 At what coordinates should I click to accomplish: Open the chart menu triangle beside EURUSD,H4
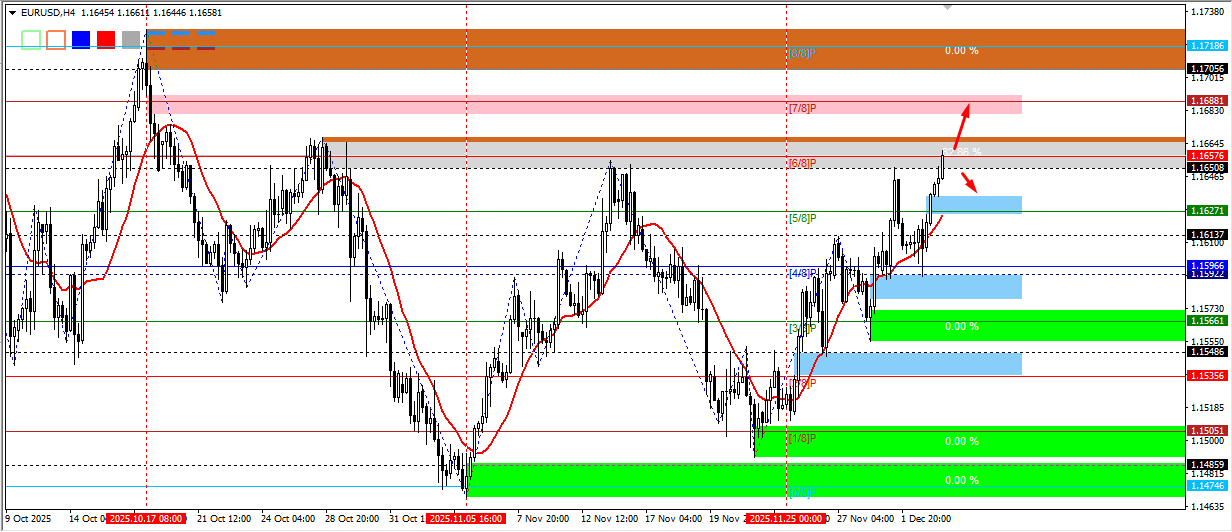pyautogui.click(x=12, y=13)
